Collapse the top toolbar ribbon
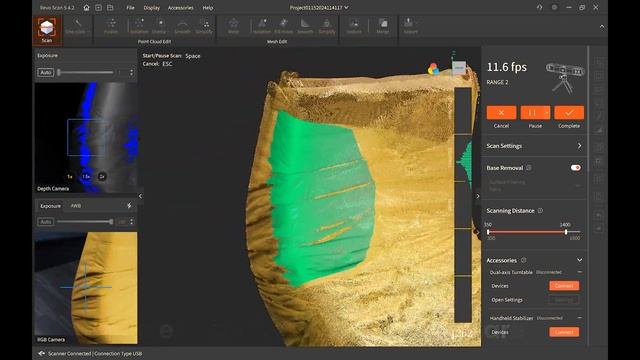640x360 pixels. point(602,27)
